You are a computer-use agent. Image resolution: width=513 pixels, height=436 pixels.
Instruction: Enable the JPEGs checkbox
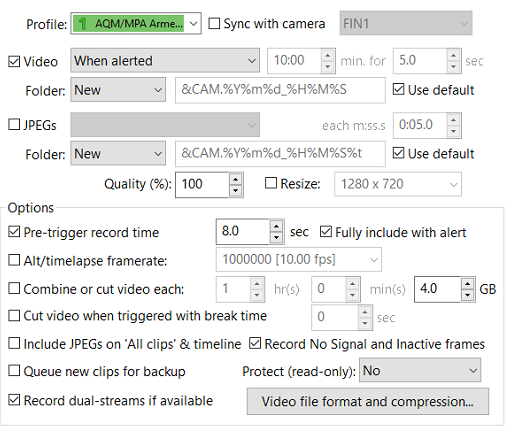click(x=14, y=125)
